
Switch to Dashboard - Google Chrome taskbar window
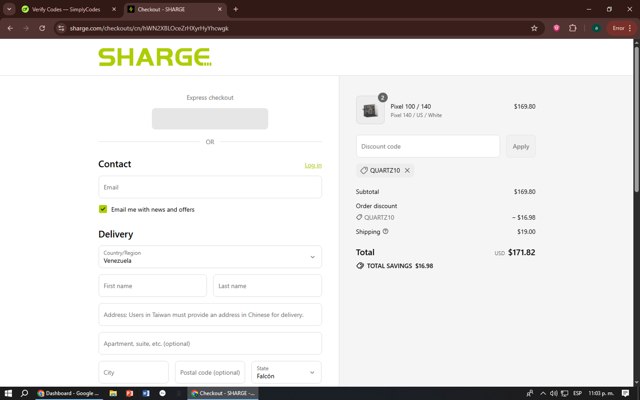[68, 393]
